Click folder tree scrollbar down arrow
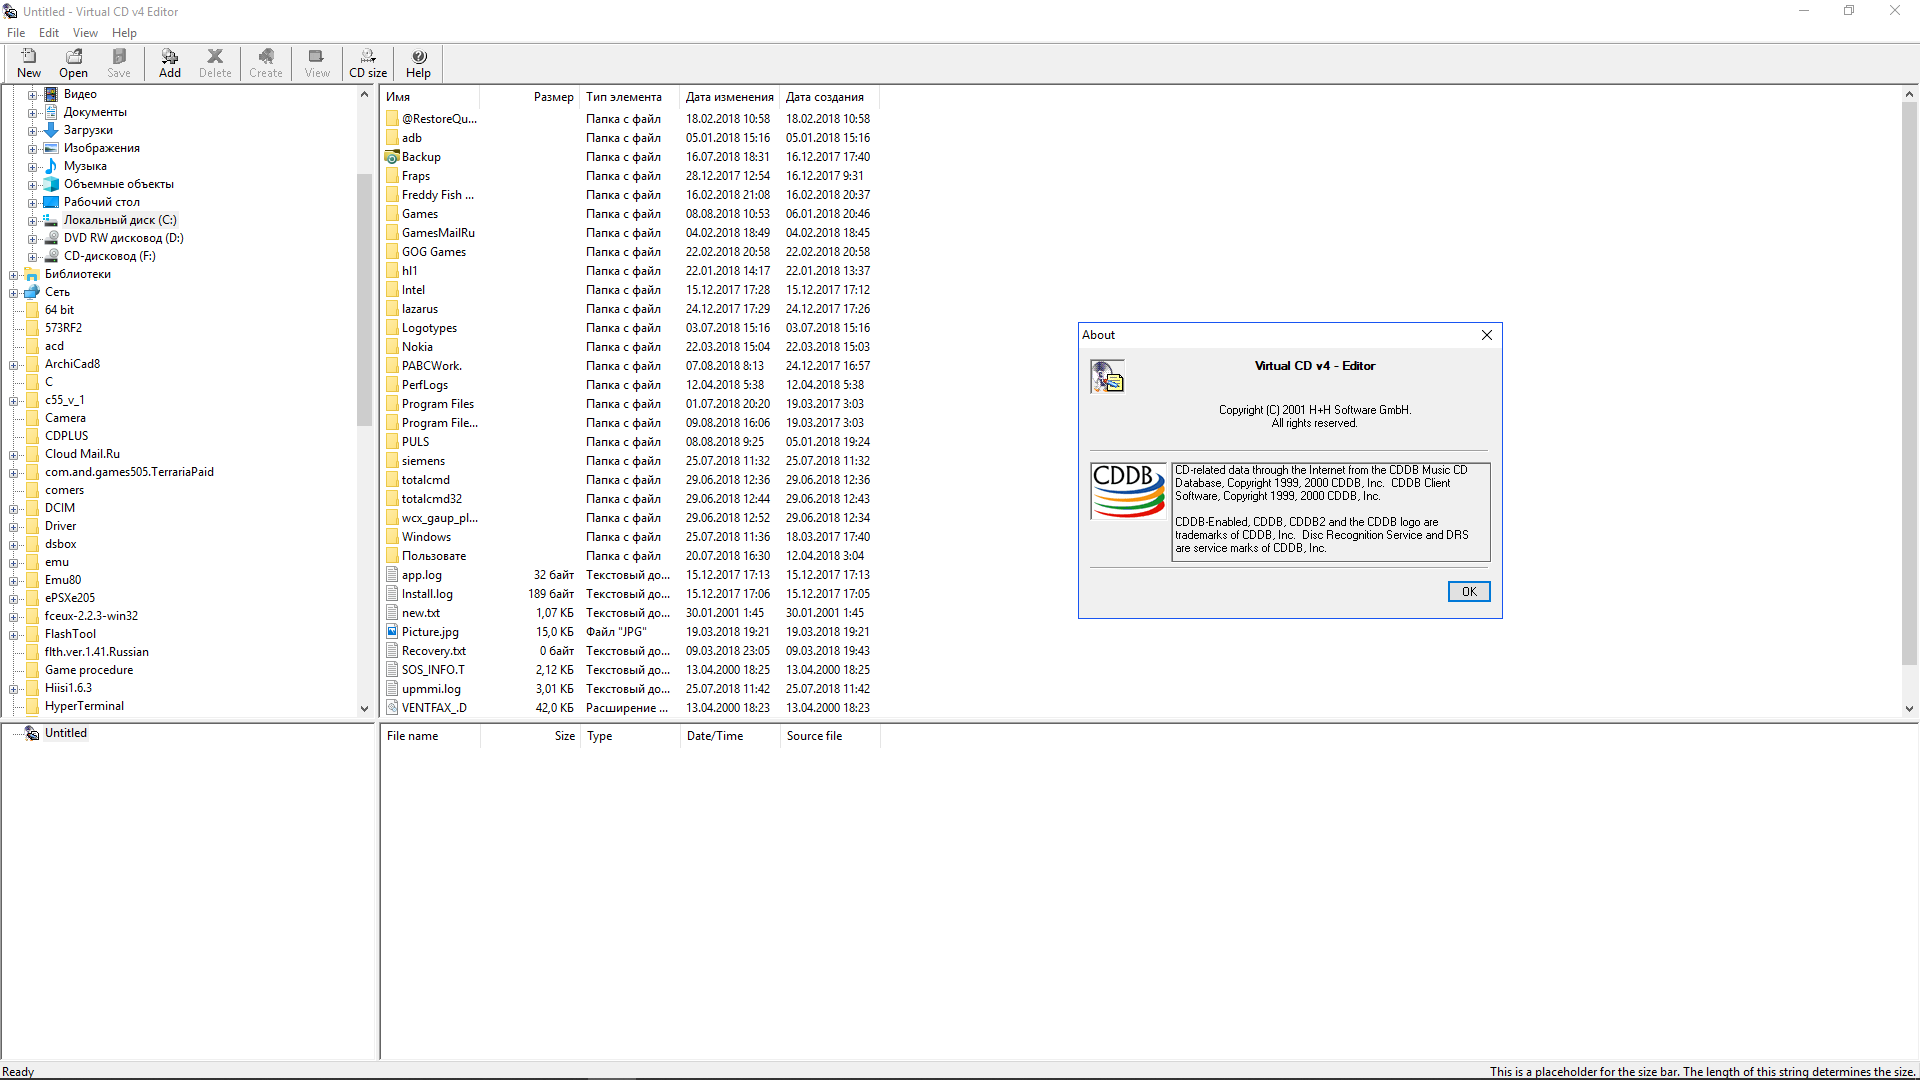Image resolution: width=1920 pixels, height=1080 pixels. coord(364,709)
